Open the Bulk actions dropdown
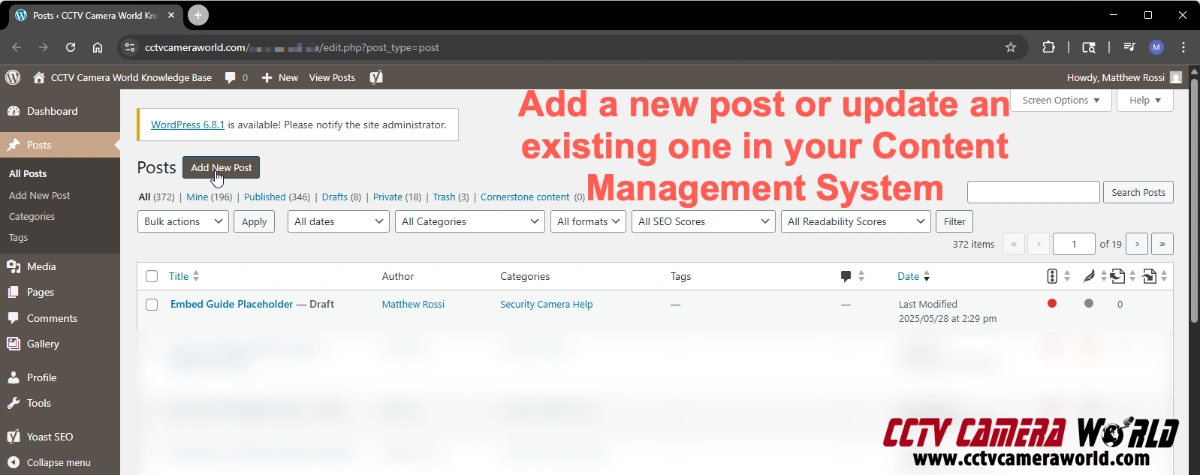 tap(183, 222)
